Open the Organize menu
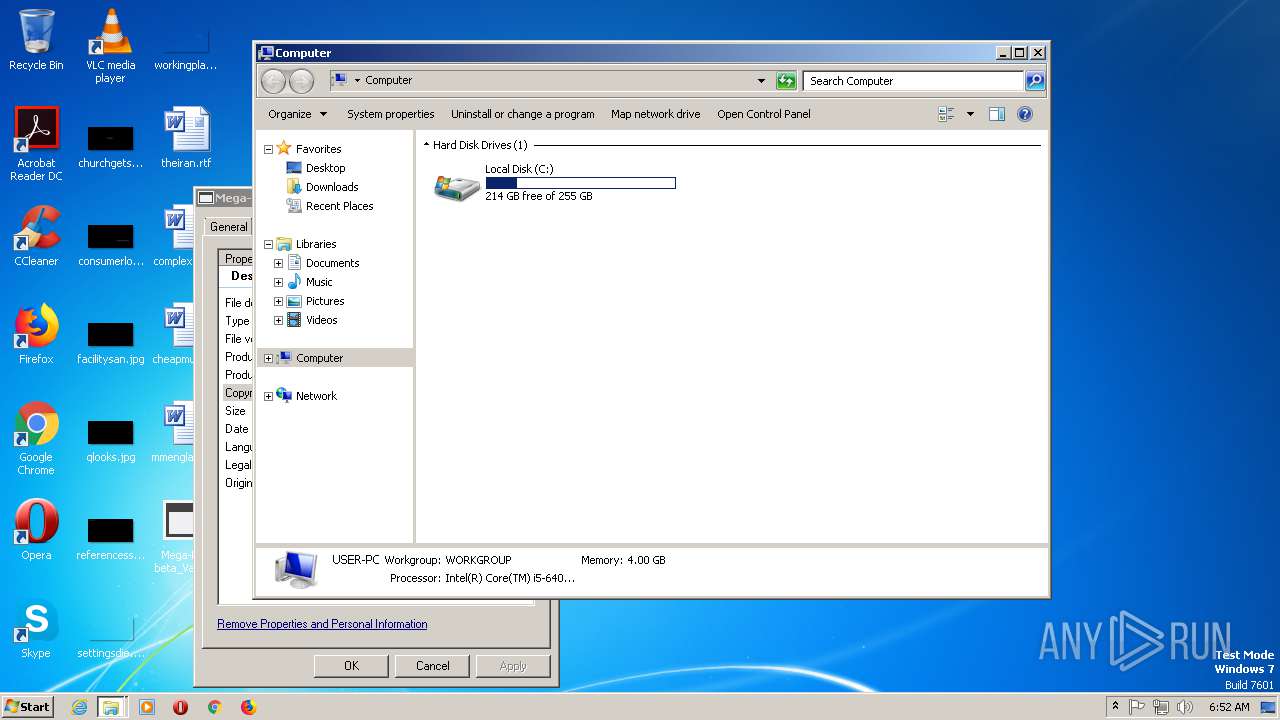1280x720 pixels. (297, 114)
